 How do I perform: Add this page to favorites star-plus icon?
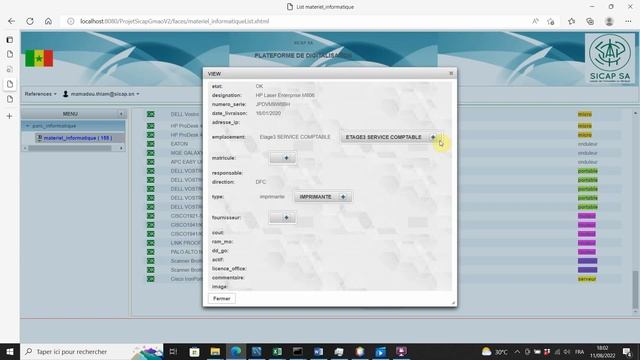tap(551, 21)
